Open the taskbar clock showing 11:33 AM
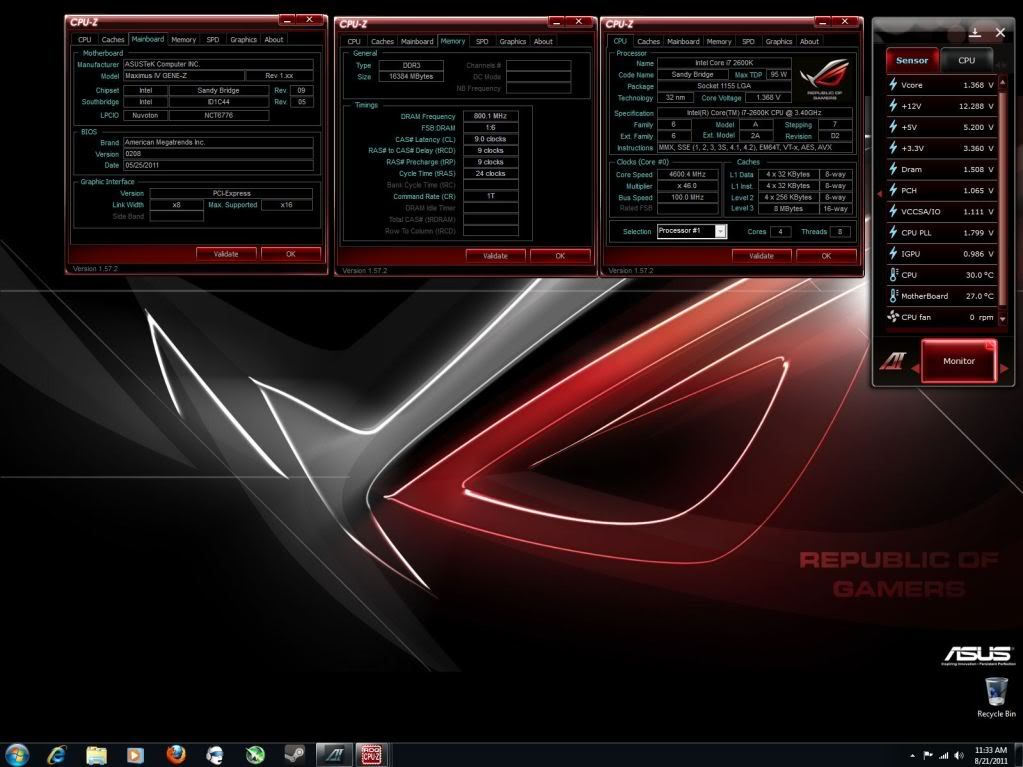The height and width of the screenshot is (767, 1023). click(x=990, y=755)
